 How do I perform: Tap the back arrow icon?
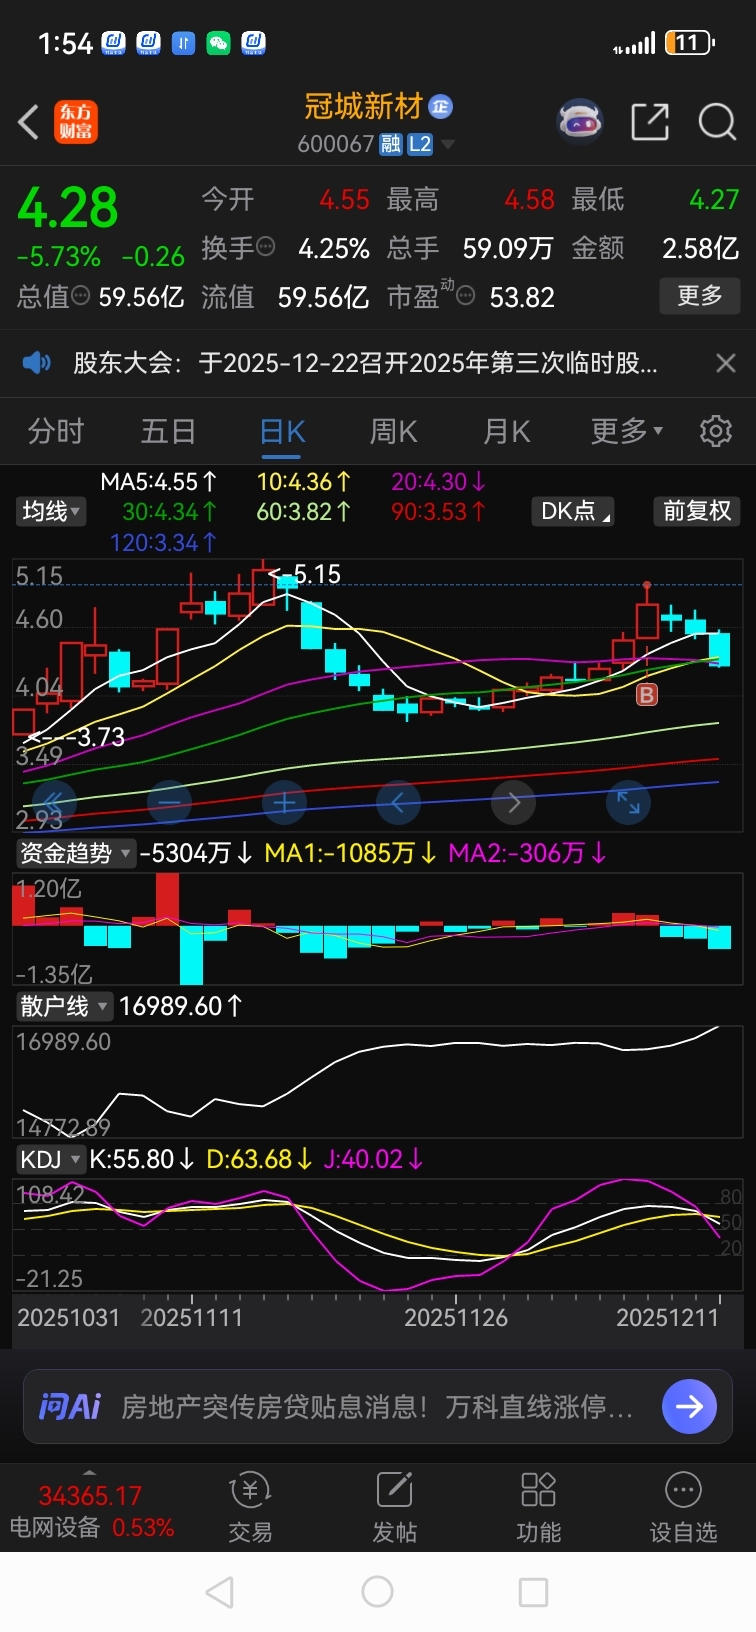coord(28,122)
